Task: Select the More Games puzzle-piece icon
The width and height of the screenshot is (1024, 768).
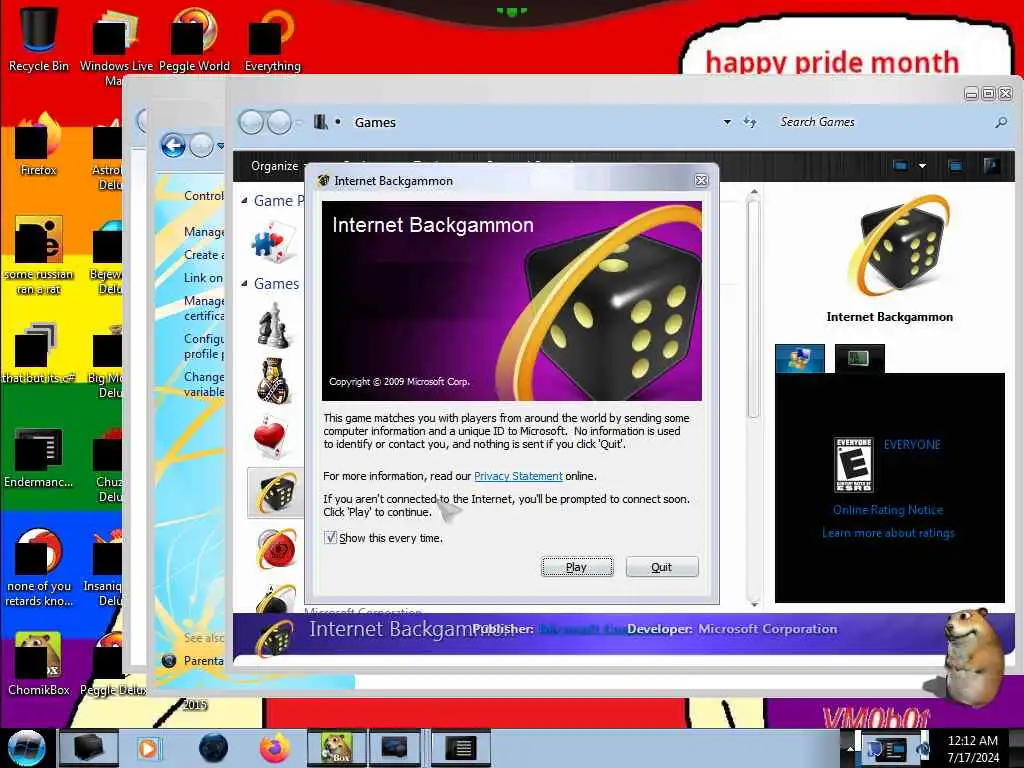Action: 273,241
